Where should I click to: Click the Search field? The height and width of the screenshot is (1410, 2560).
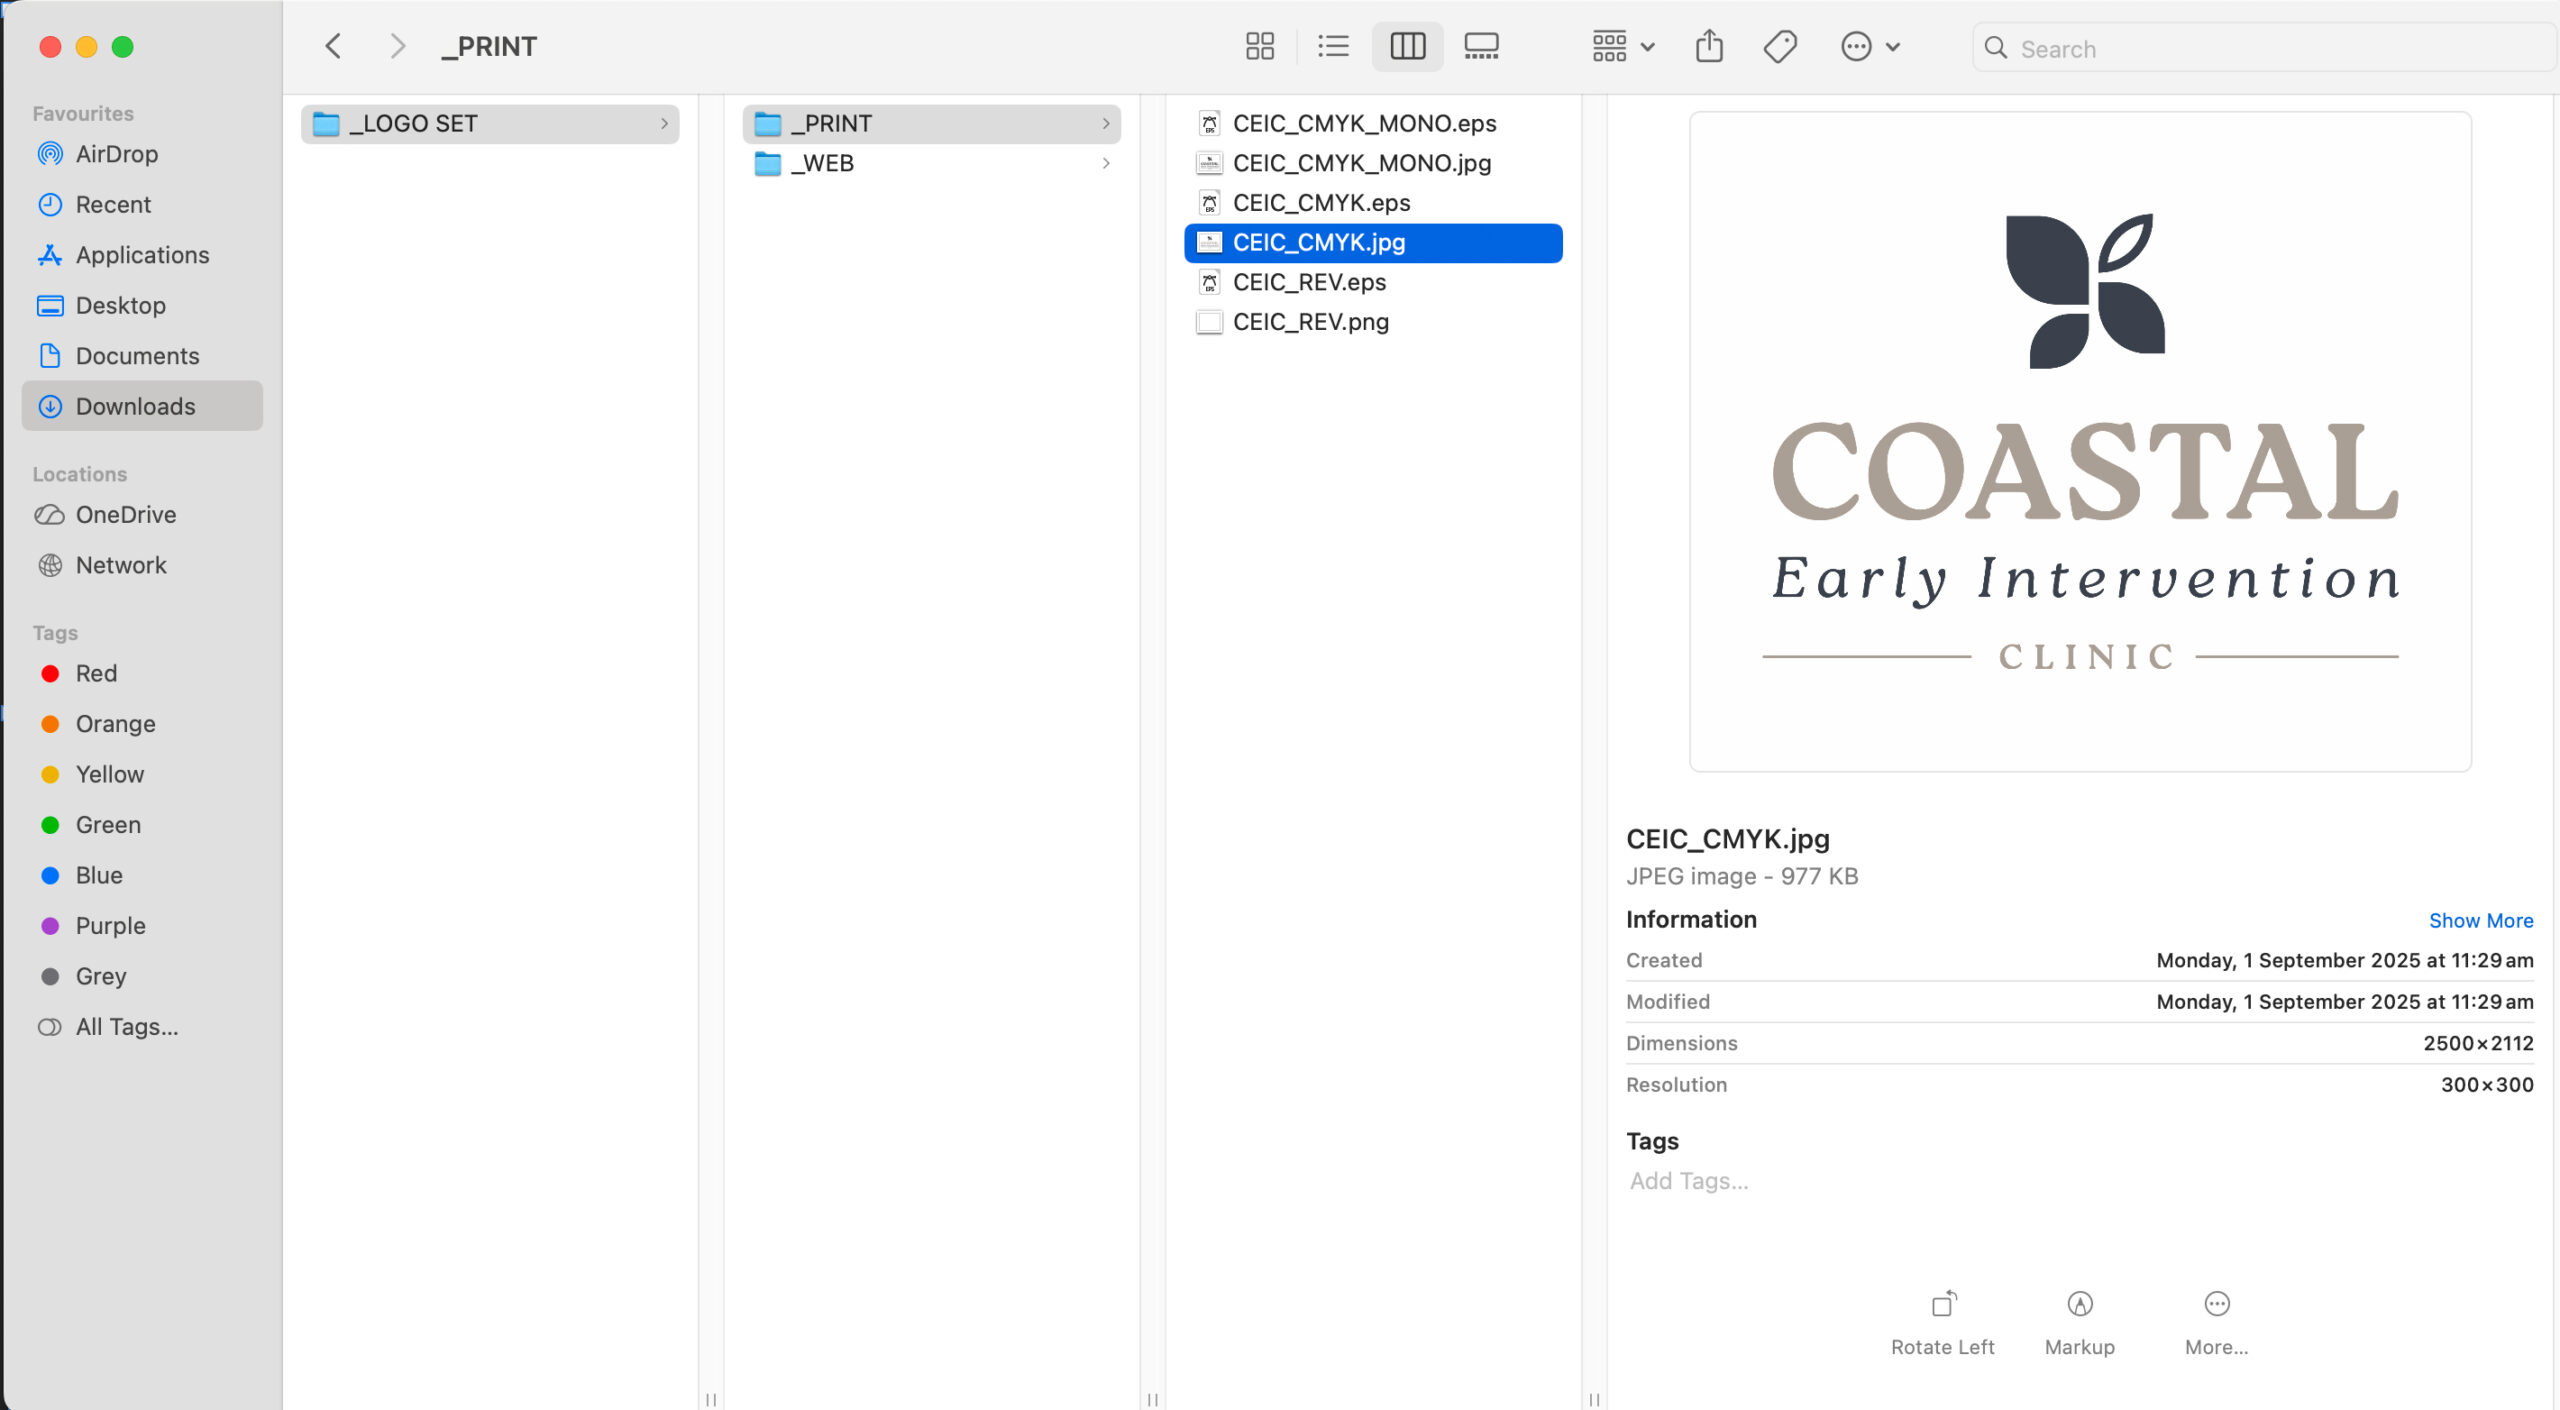(2260, 48)
